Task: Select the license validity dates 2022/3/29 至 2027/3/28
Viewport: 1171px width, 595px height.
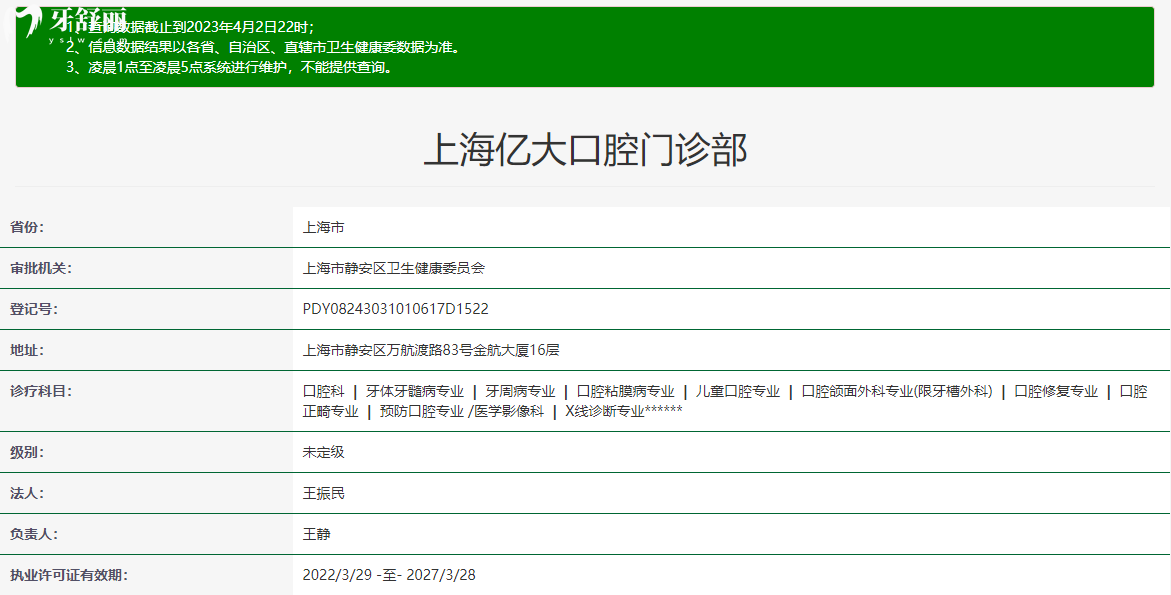Action: tap(391, 574)
